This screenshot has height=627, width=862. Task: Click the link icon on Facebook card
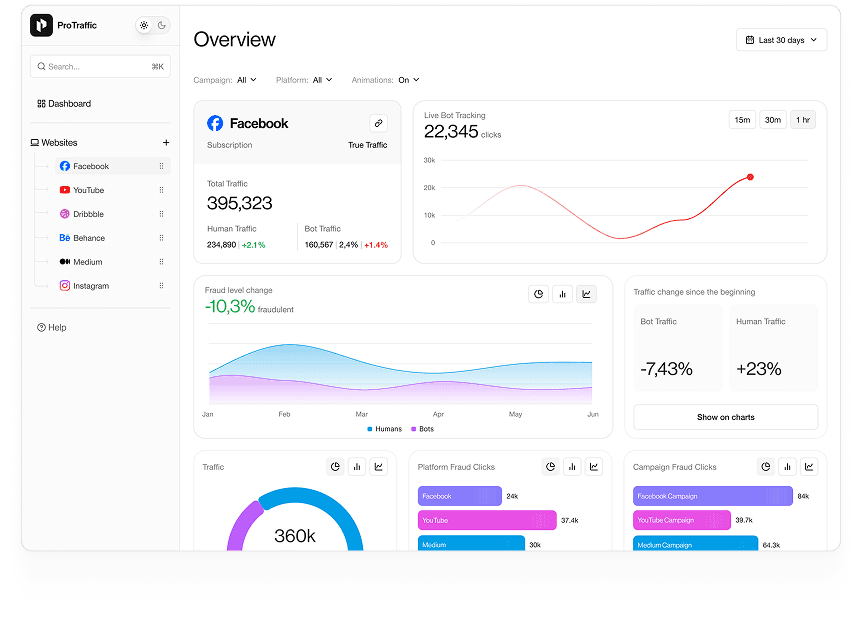pos(378,123)
